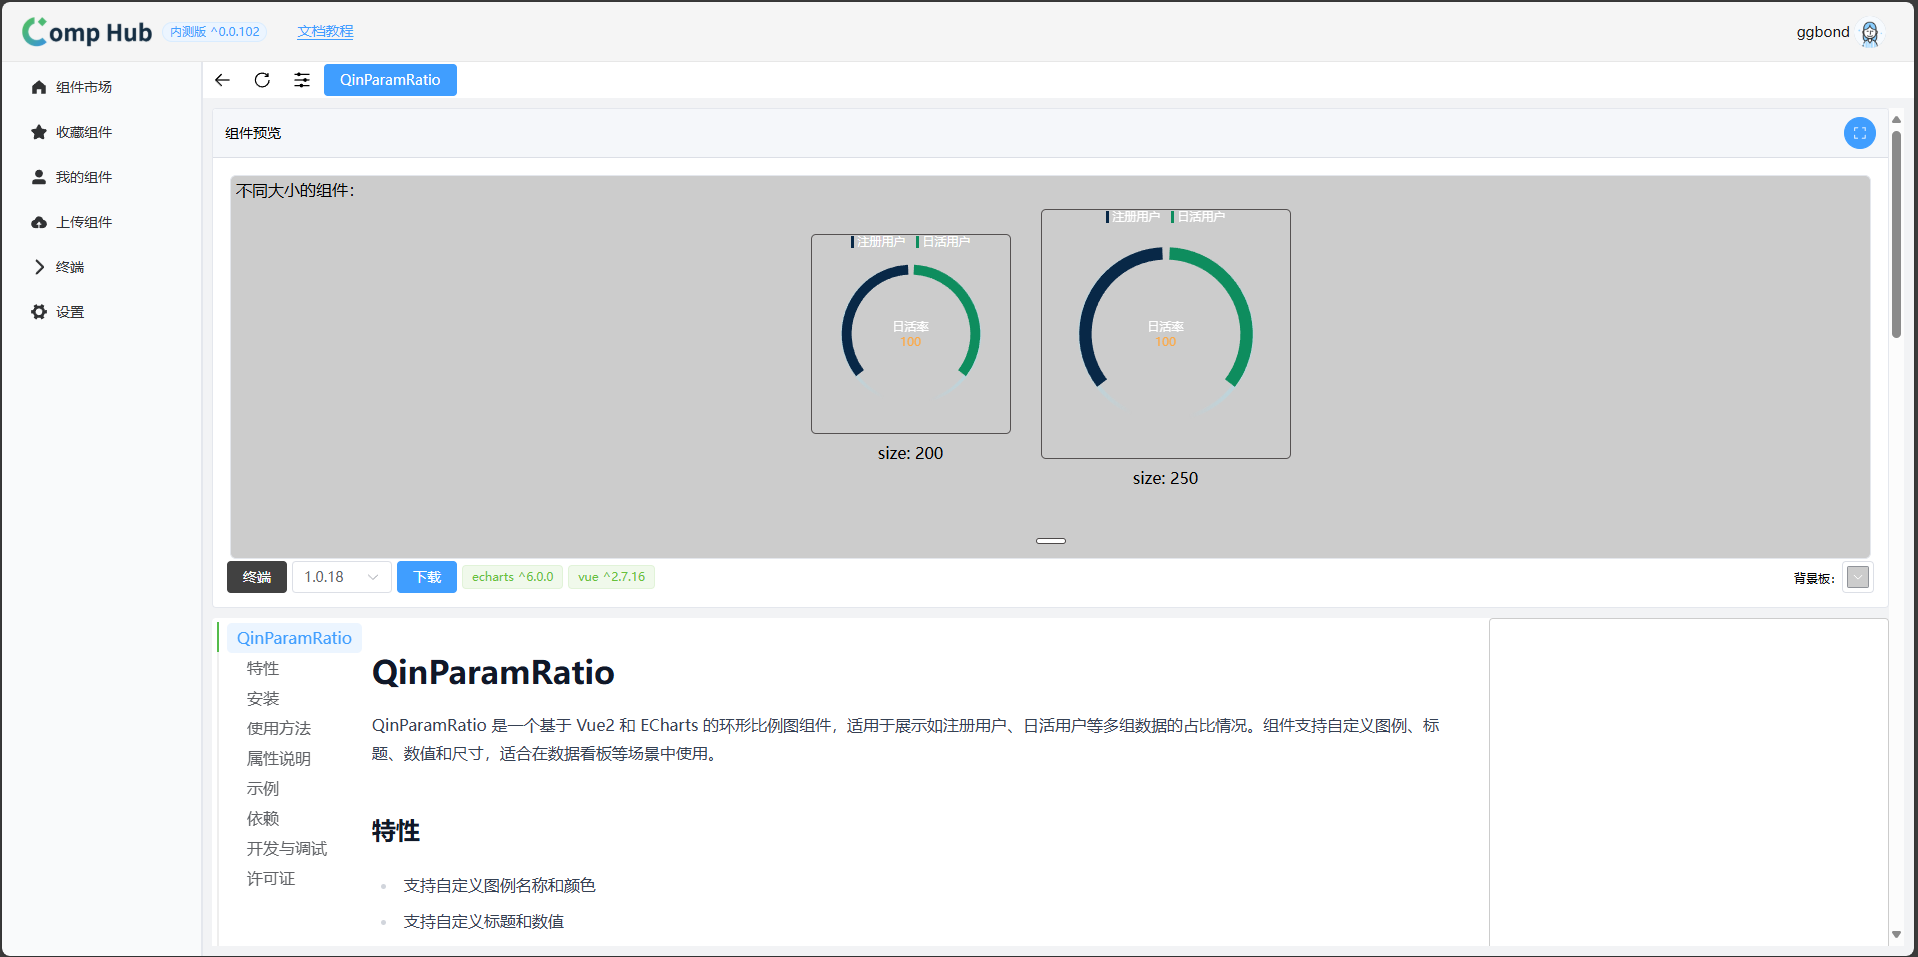This screenshot has width=1918, height=957.
Task: Click the back arrow icon
Action: (x=222, y=80)
